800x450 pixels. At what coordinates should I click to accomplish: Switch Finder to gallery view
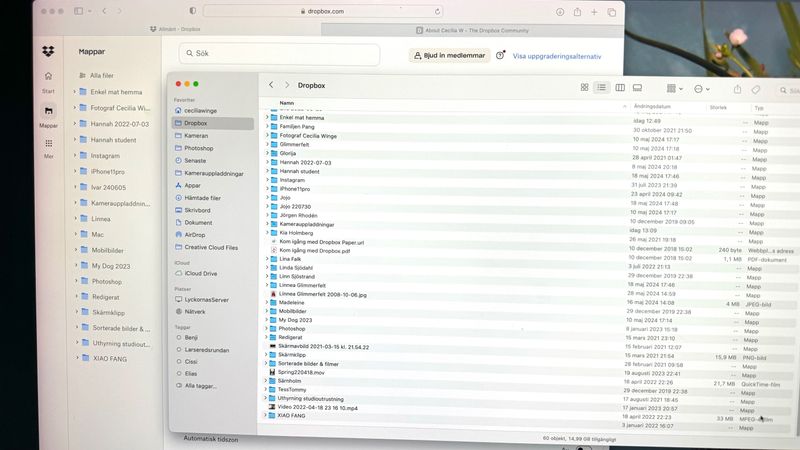638,88
